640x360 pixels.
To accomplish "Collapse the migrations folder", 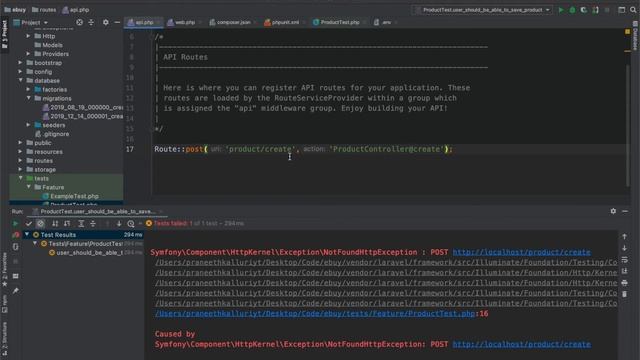I will 28,98.
